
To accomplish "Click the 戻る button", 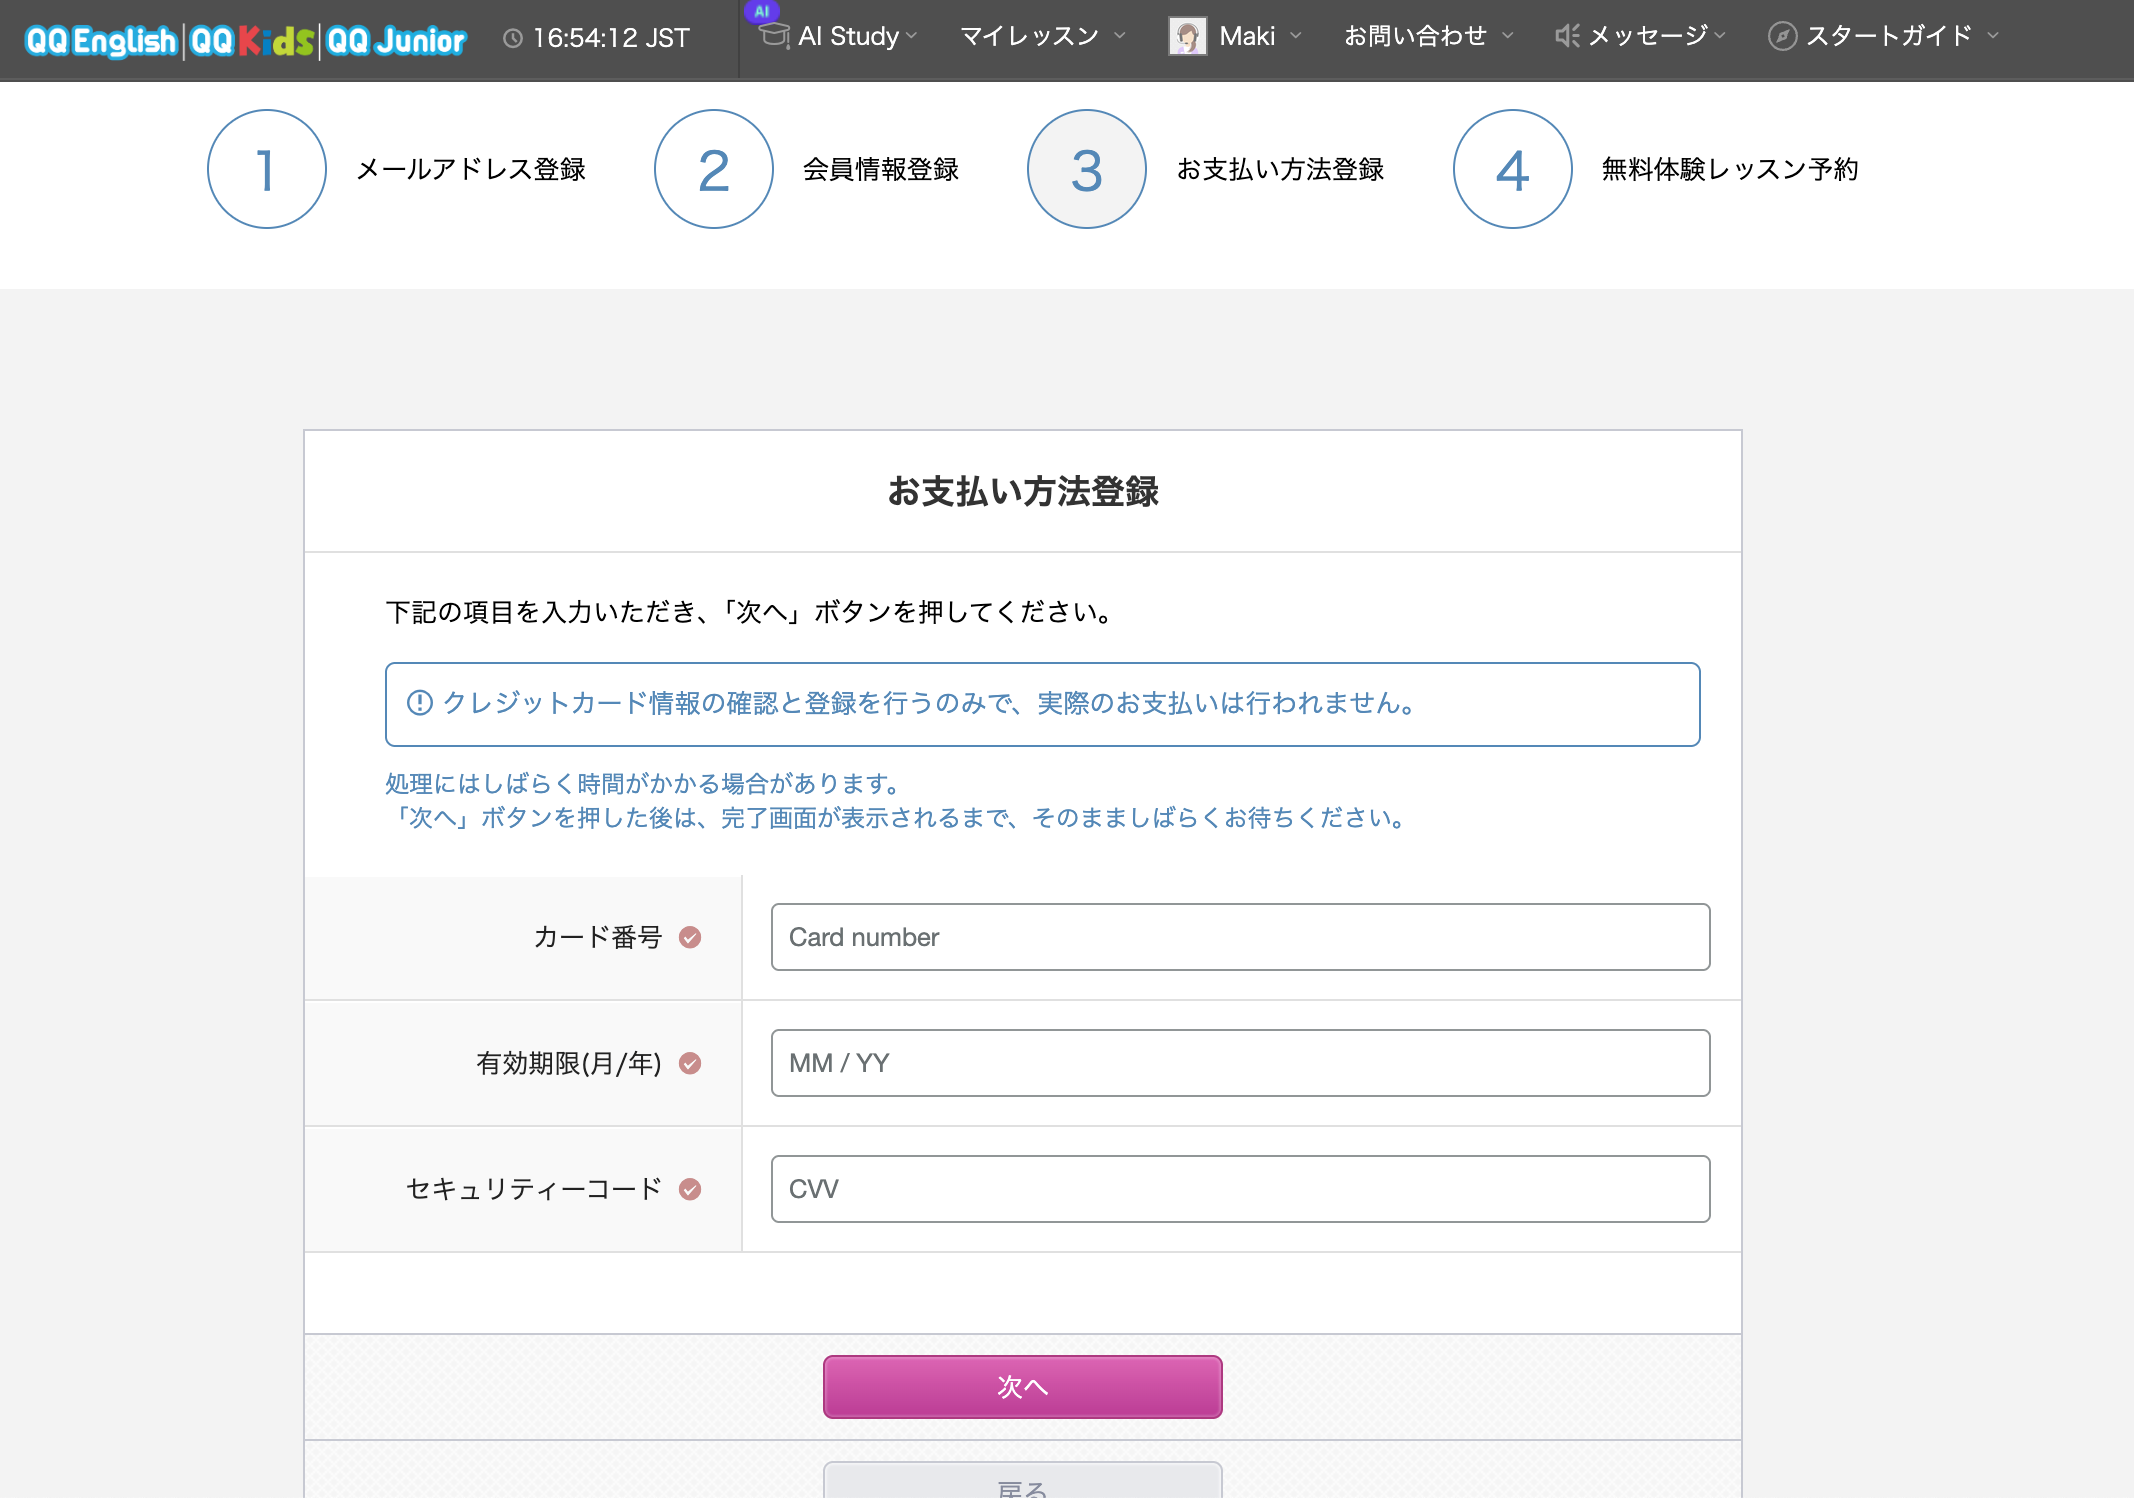I will tap(1022, 1481).
